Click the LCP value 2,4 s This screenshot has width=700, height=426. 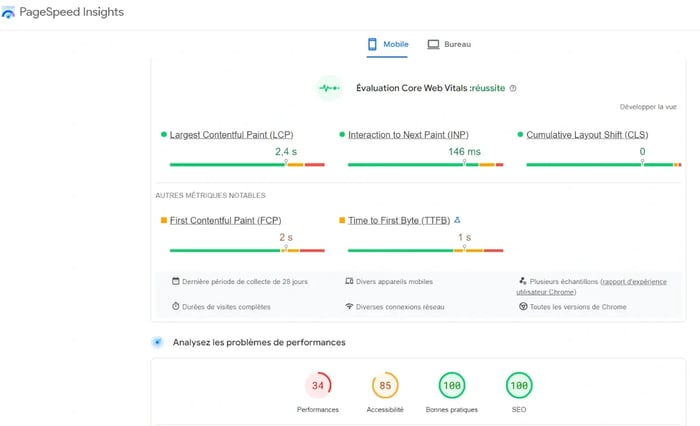click(x=286, y=152)
